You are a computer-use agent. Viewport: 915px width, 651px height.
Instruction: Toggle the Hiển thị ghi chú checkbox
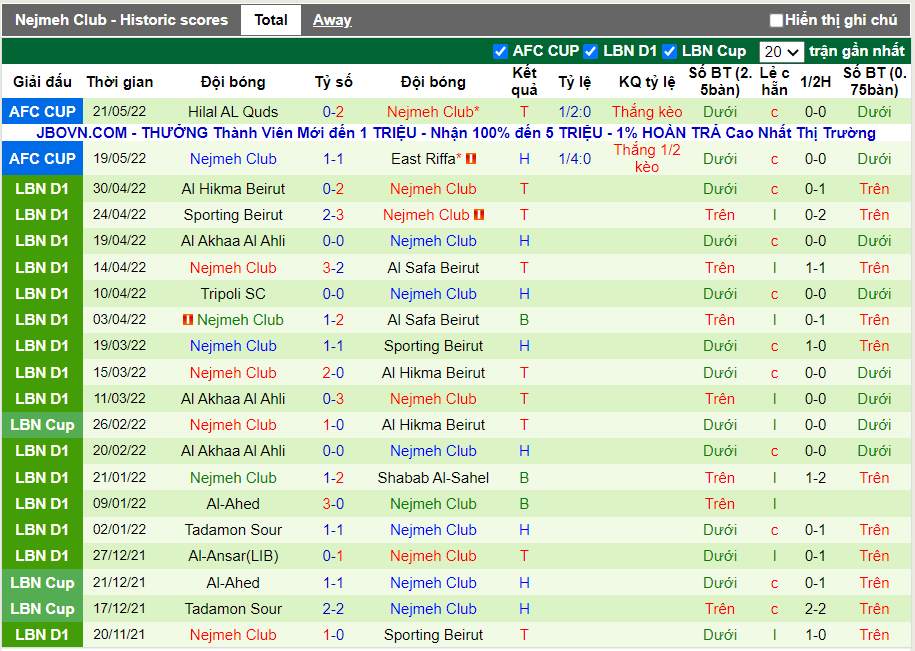click(x=776, y=20)
